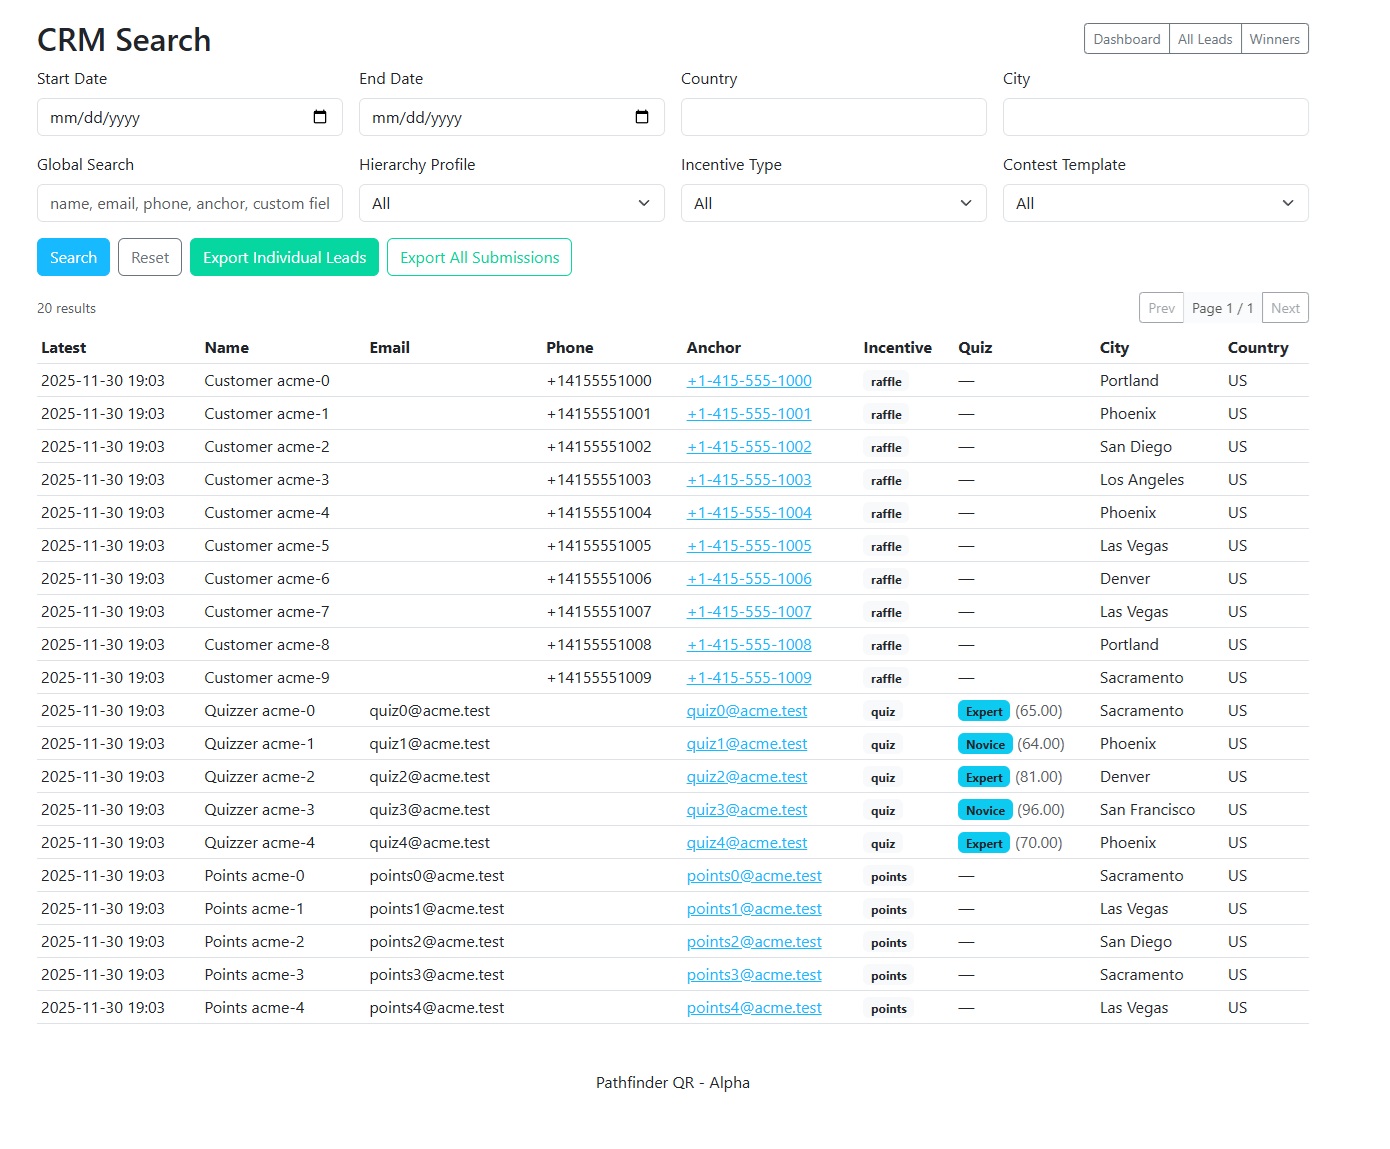Expand the Contest Template dropdown
The width and height of the screenshot is (1390, 1149).
click(x=1155, y=203)
